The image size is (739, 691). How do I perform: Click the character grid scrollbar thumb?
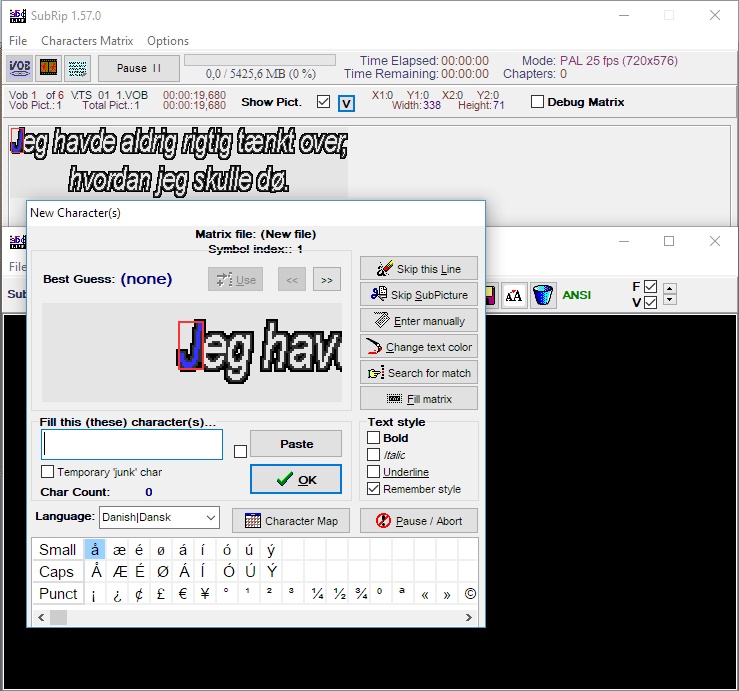tap(58, 617)
